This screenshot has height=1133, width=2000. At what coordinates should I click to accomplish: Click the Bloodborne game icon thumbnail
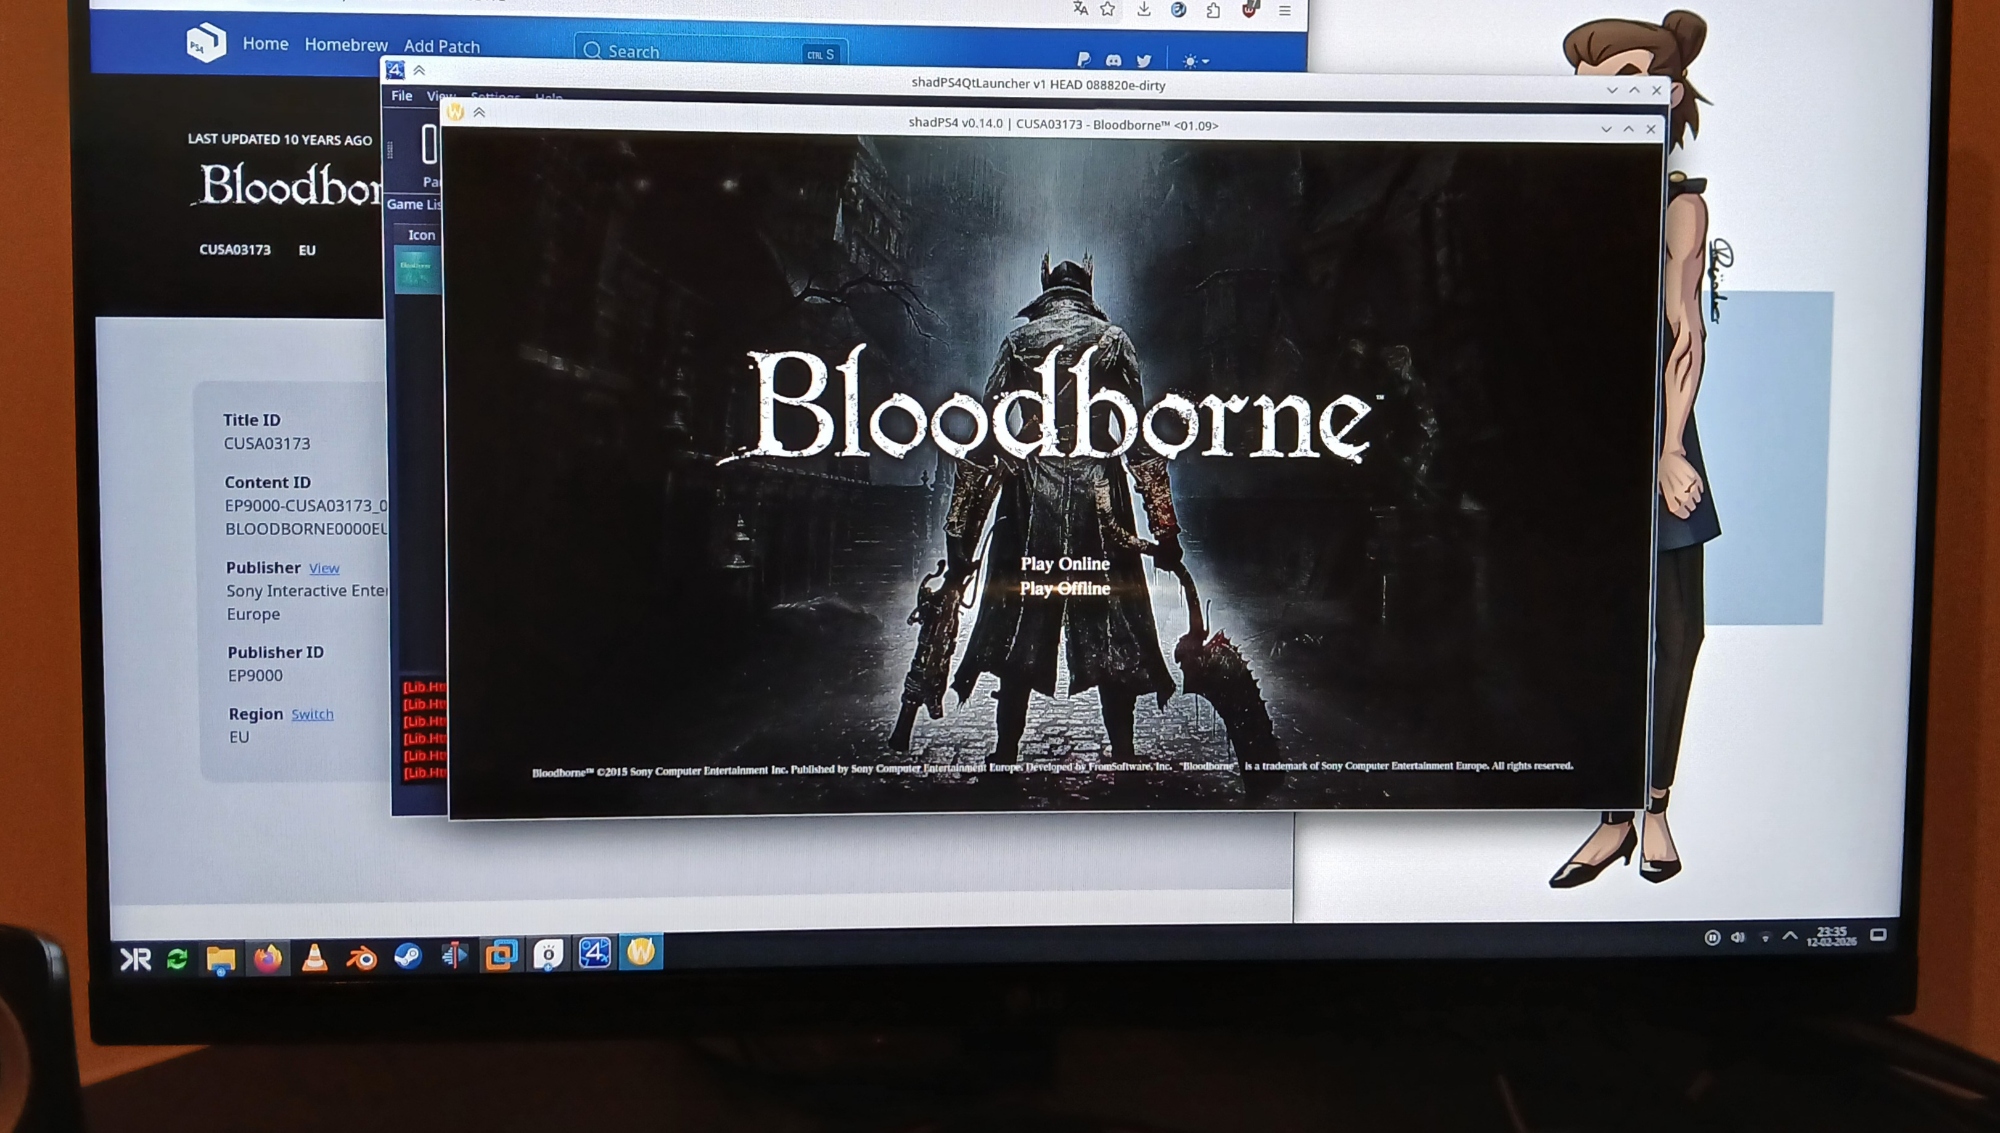pyautogui.click(x=416, y=270)
